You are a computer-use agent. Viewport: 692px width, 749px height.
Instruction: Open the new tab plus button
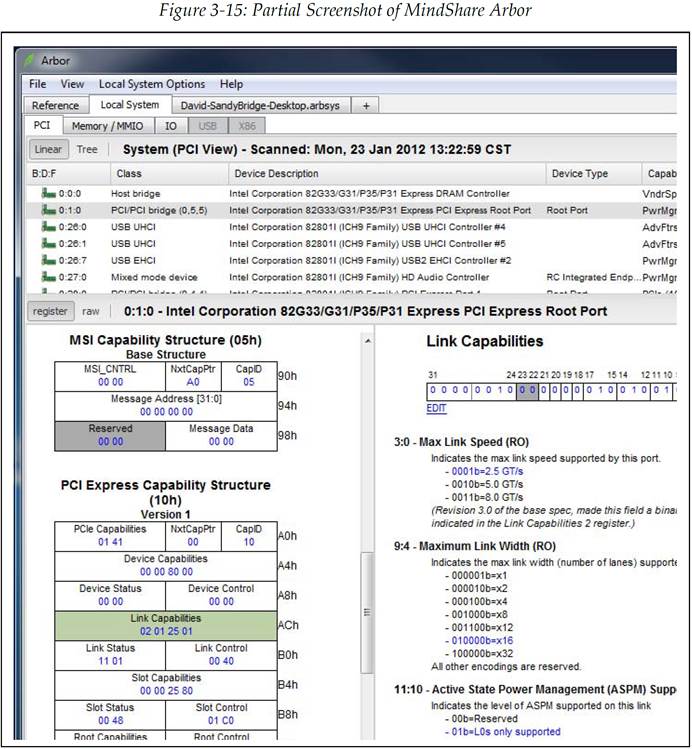pyautogui.click(x=366, y=105)
